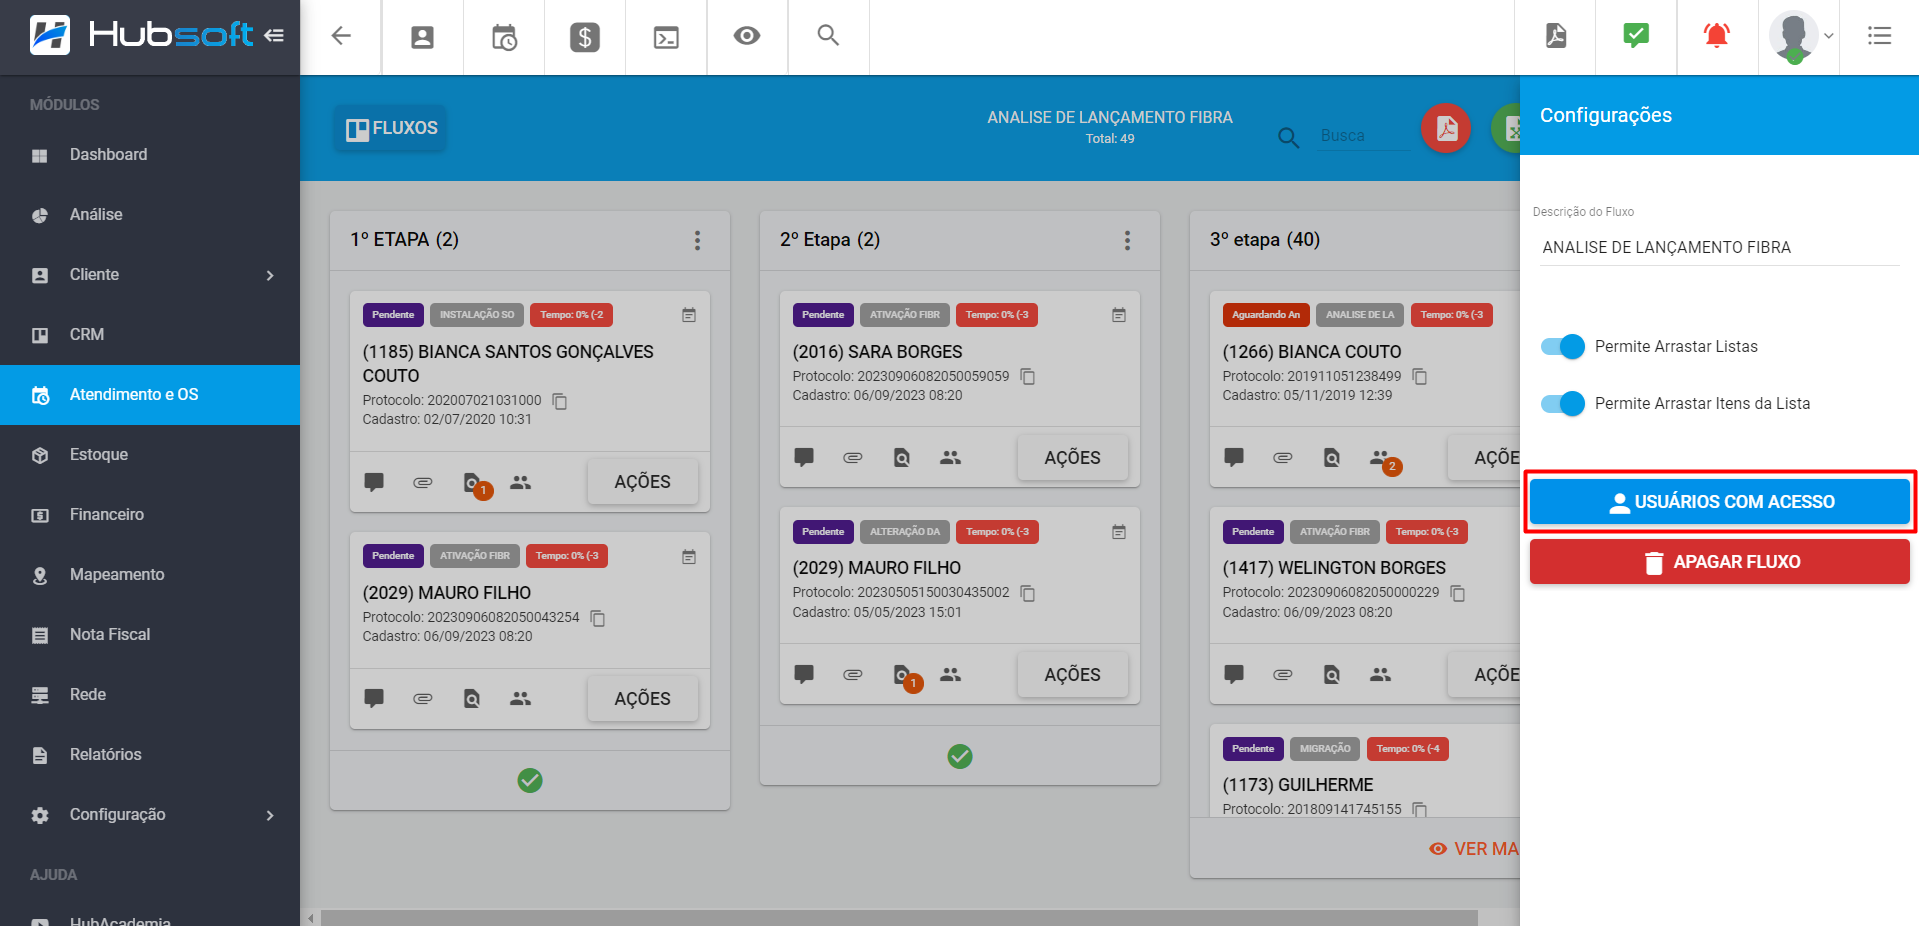Click APAGAR FLUXO button
The image size is (1919, 926).
coord(1720,562)
